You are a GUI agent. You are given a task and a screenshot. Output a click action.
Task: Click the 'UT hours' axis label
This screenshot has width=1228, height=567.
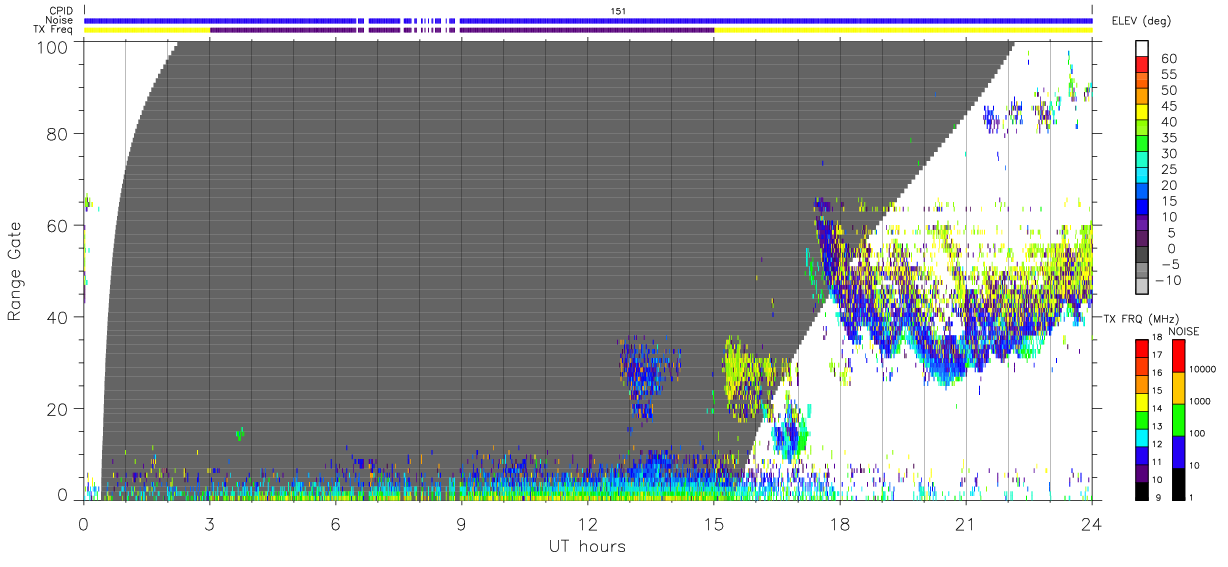click(x=587, y=546)
